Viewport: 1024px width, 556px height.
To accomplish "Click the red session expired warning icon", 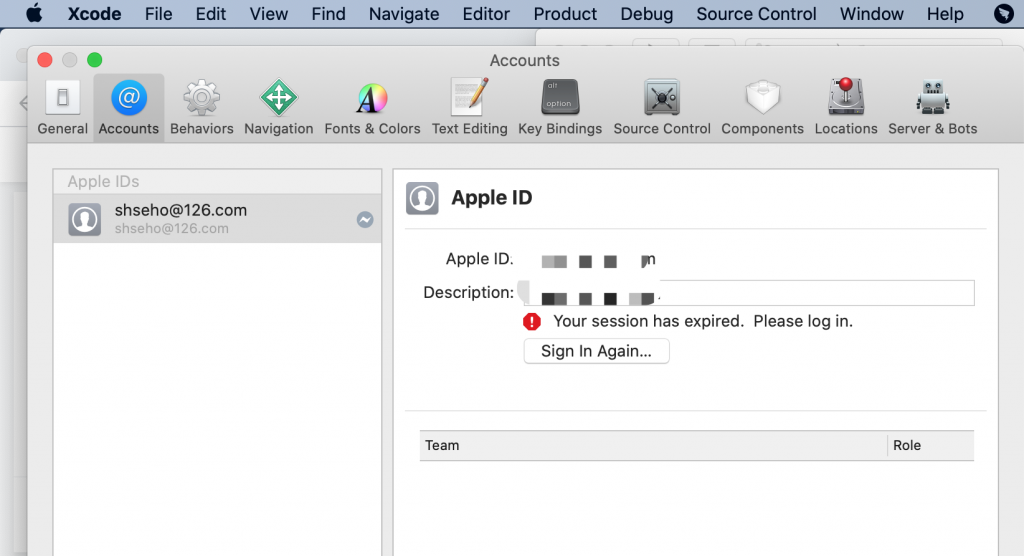I will 532,321.
